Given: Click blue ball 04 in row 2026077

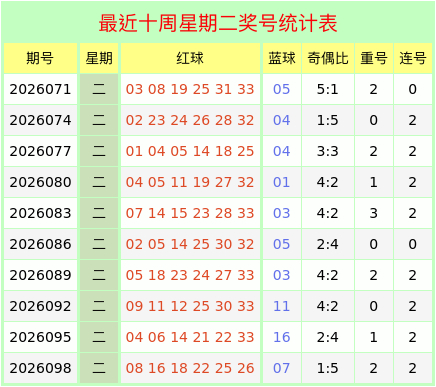Looking at the screenshot, I should (282, 151).
